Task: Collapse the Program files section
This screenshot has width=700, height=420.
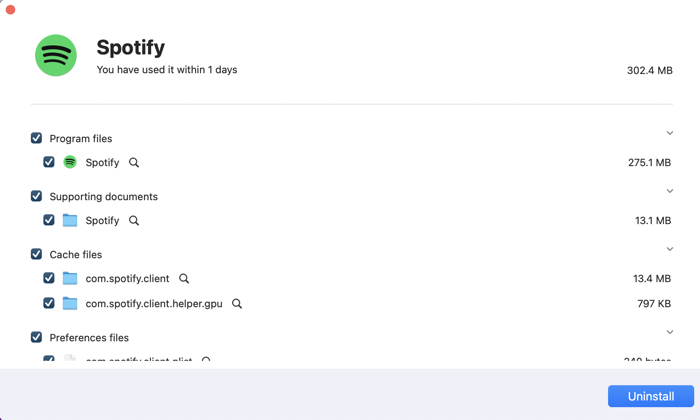Action: tap(670, 133)
